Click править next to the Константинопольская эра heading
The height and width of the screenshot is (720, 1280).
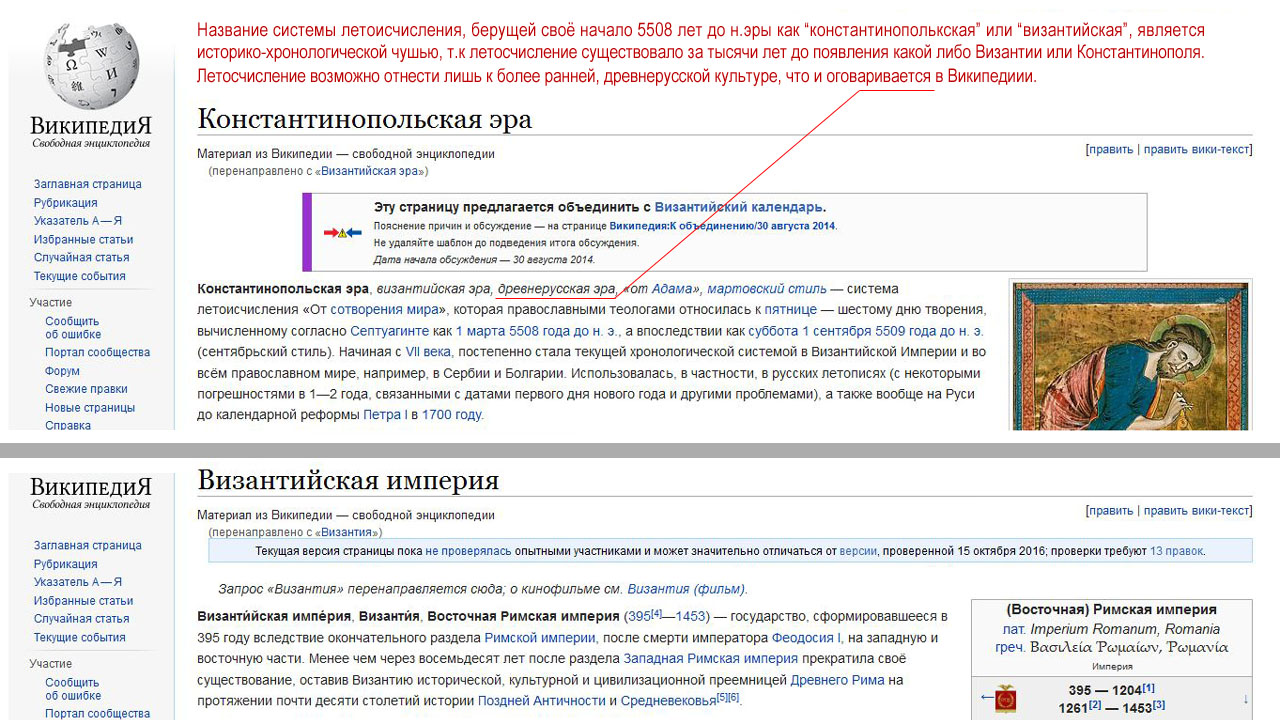[1111, 150]
